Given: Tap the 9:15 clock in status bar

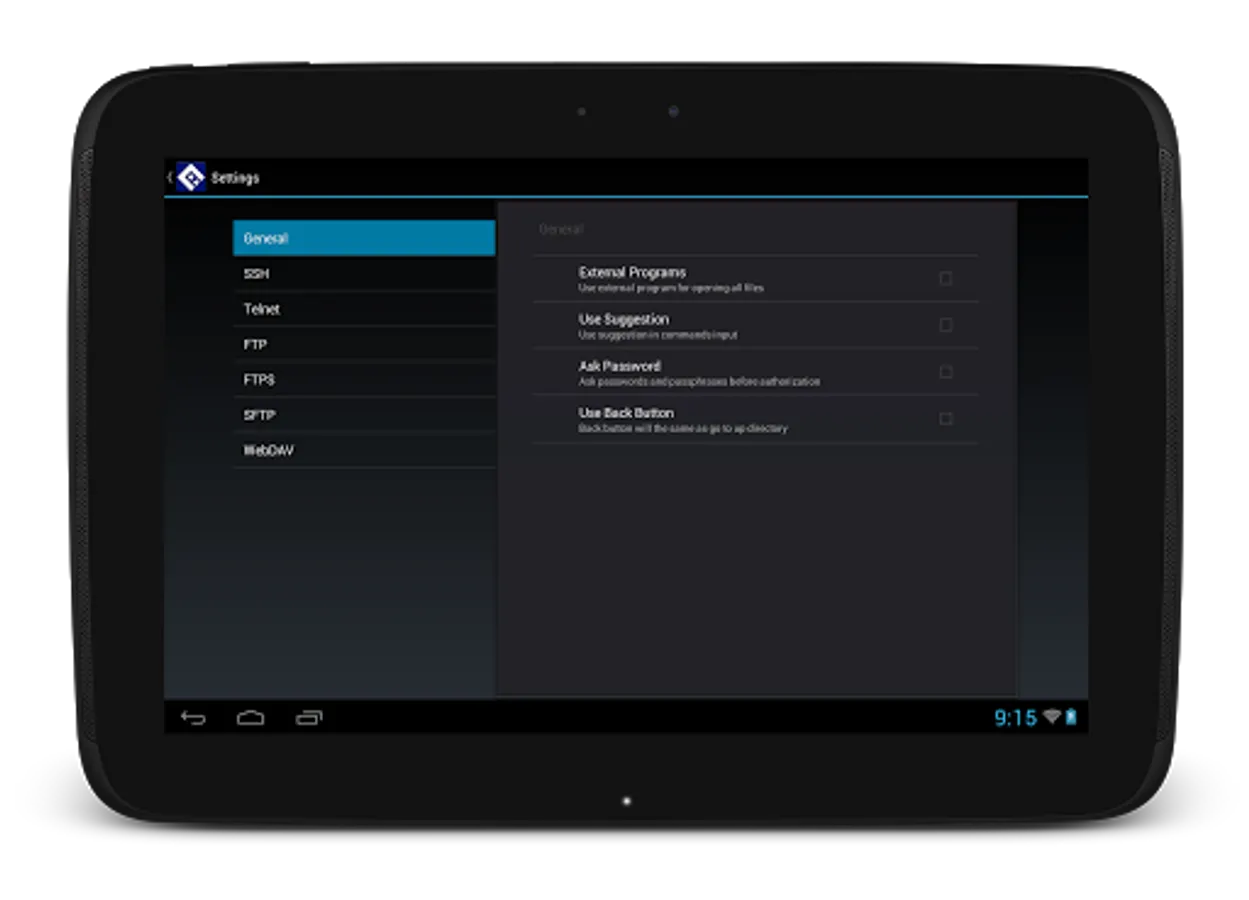Looking at the screenshot, I should pyautogui.click(x=1015, y=717).
